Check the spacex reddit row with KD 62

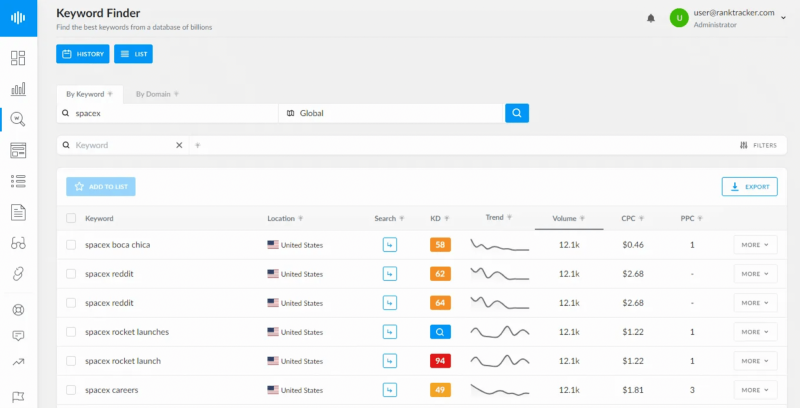click(71, 274)
